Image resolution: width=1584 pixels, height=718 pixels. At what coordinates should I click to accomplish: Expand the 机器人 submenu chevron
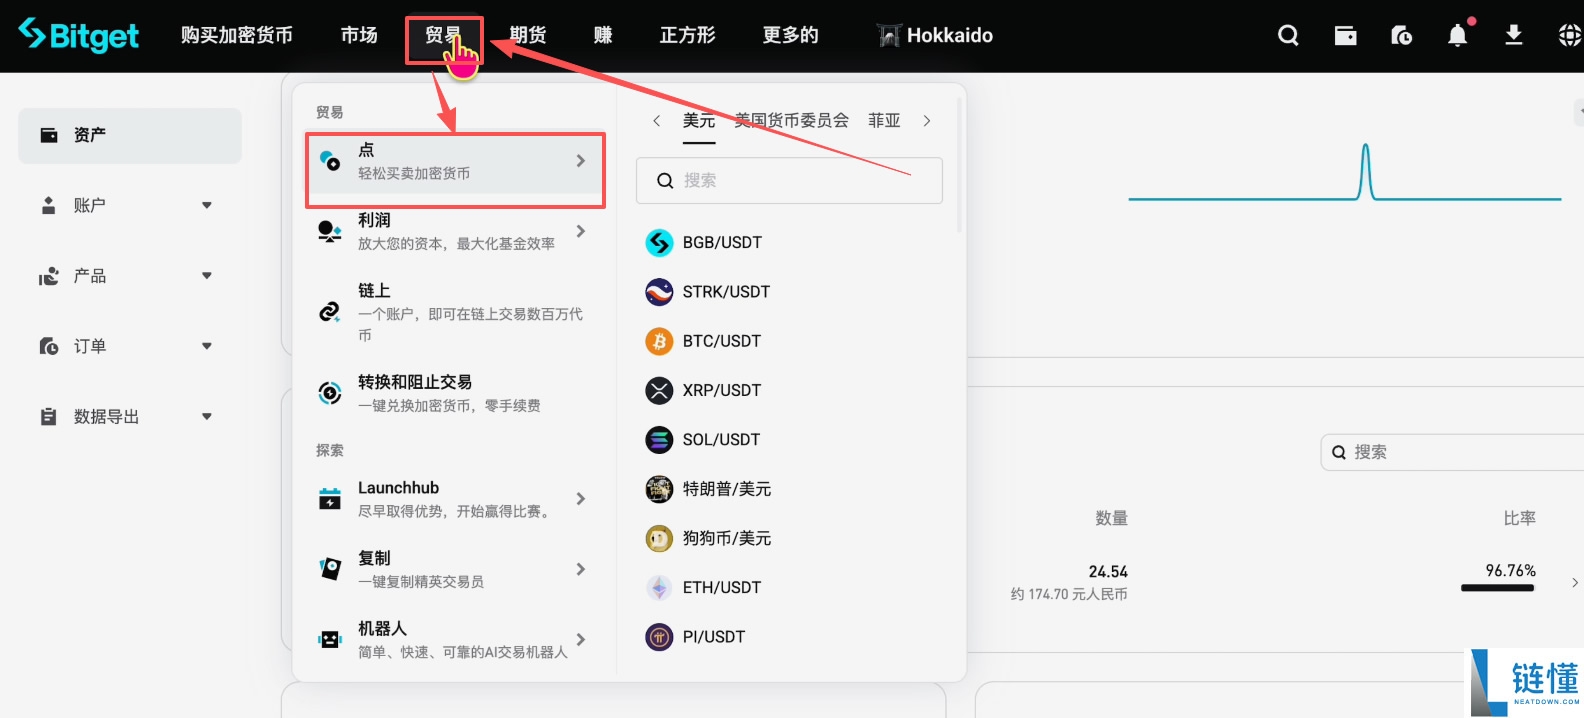click(x=581, y=639)
